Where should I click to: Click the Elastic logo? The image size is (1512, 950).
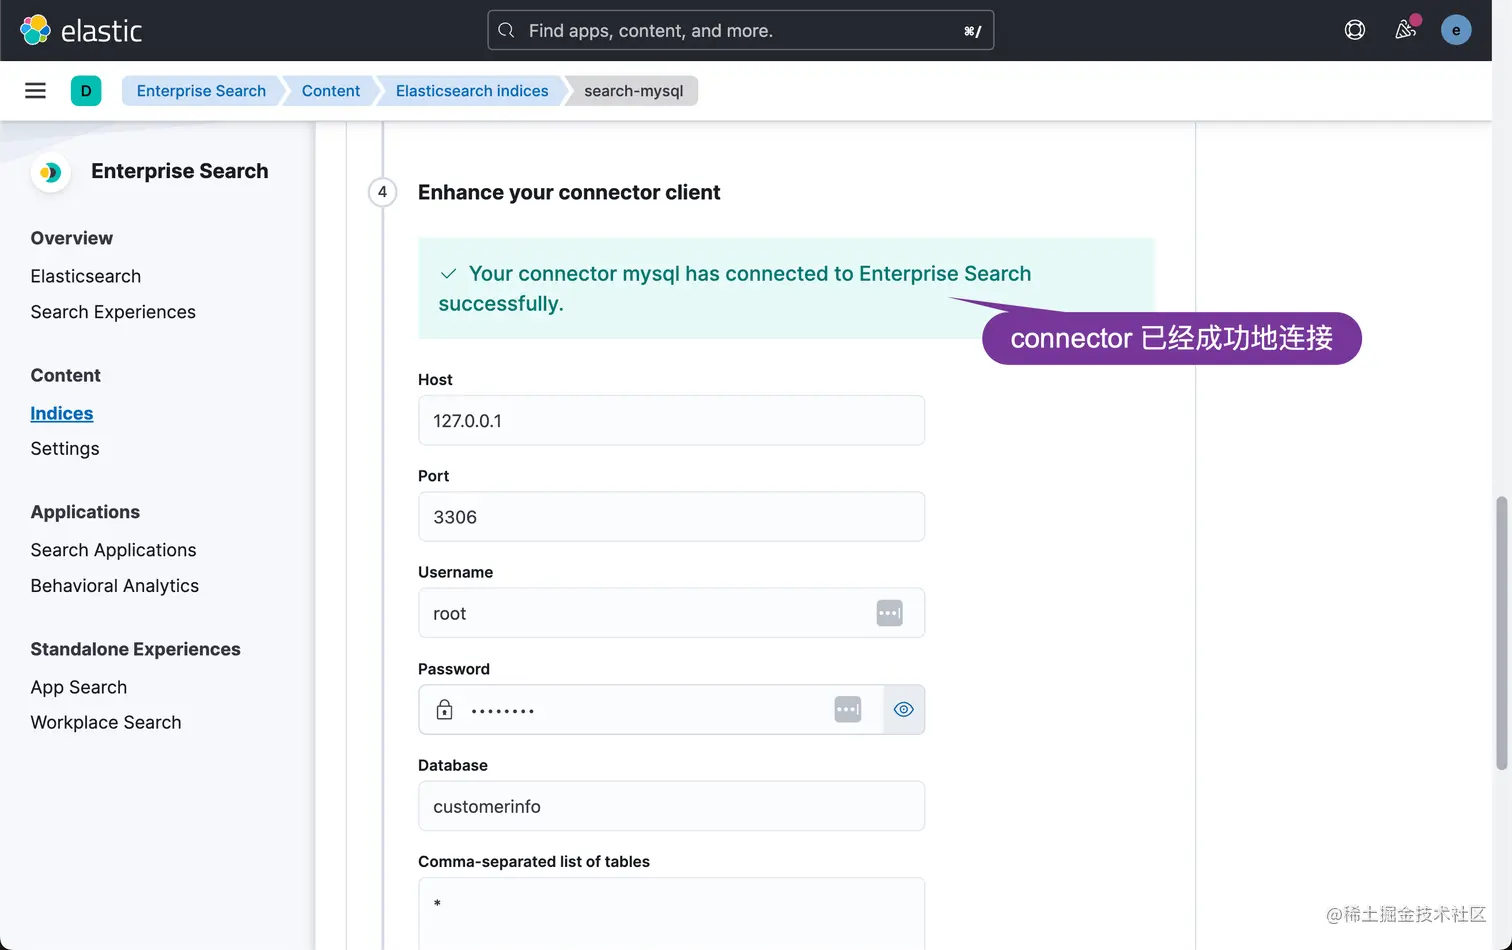(81, 30)
